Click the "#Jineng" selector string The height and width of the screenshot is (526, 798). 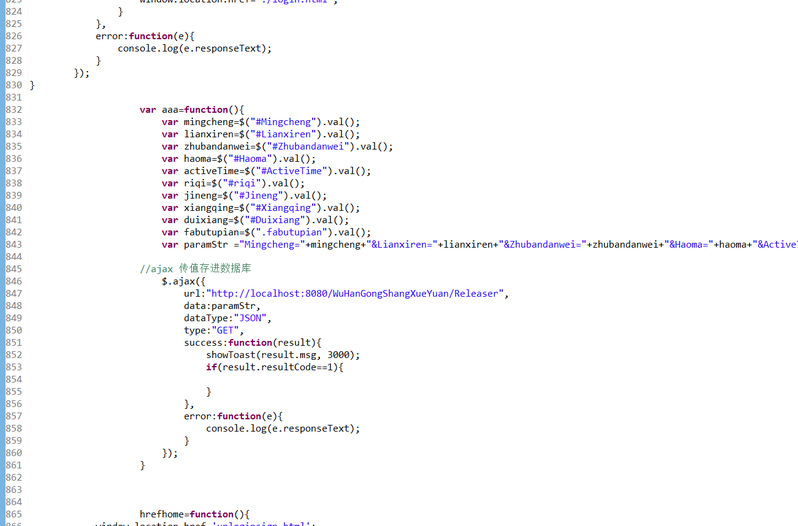tap(258, 195)
